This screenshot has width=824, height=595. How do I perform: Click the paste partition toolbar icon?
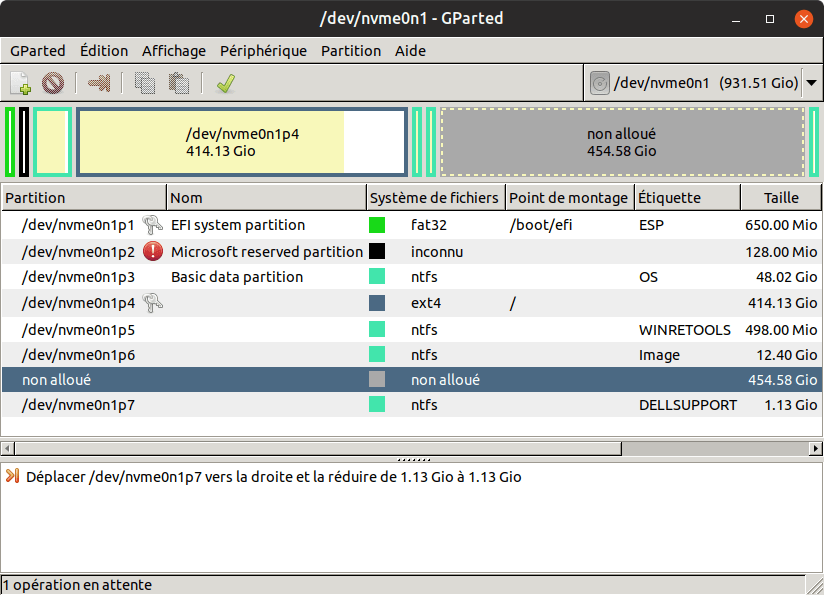pos(179,83)
